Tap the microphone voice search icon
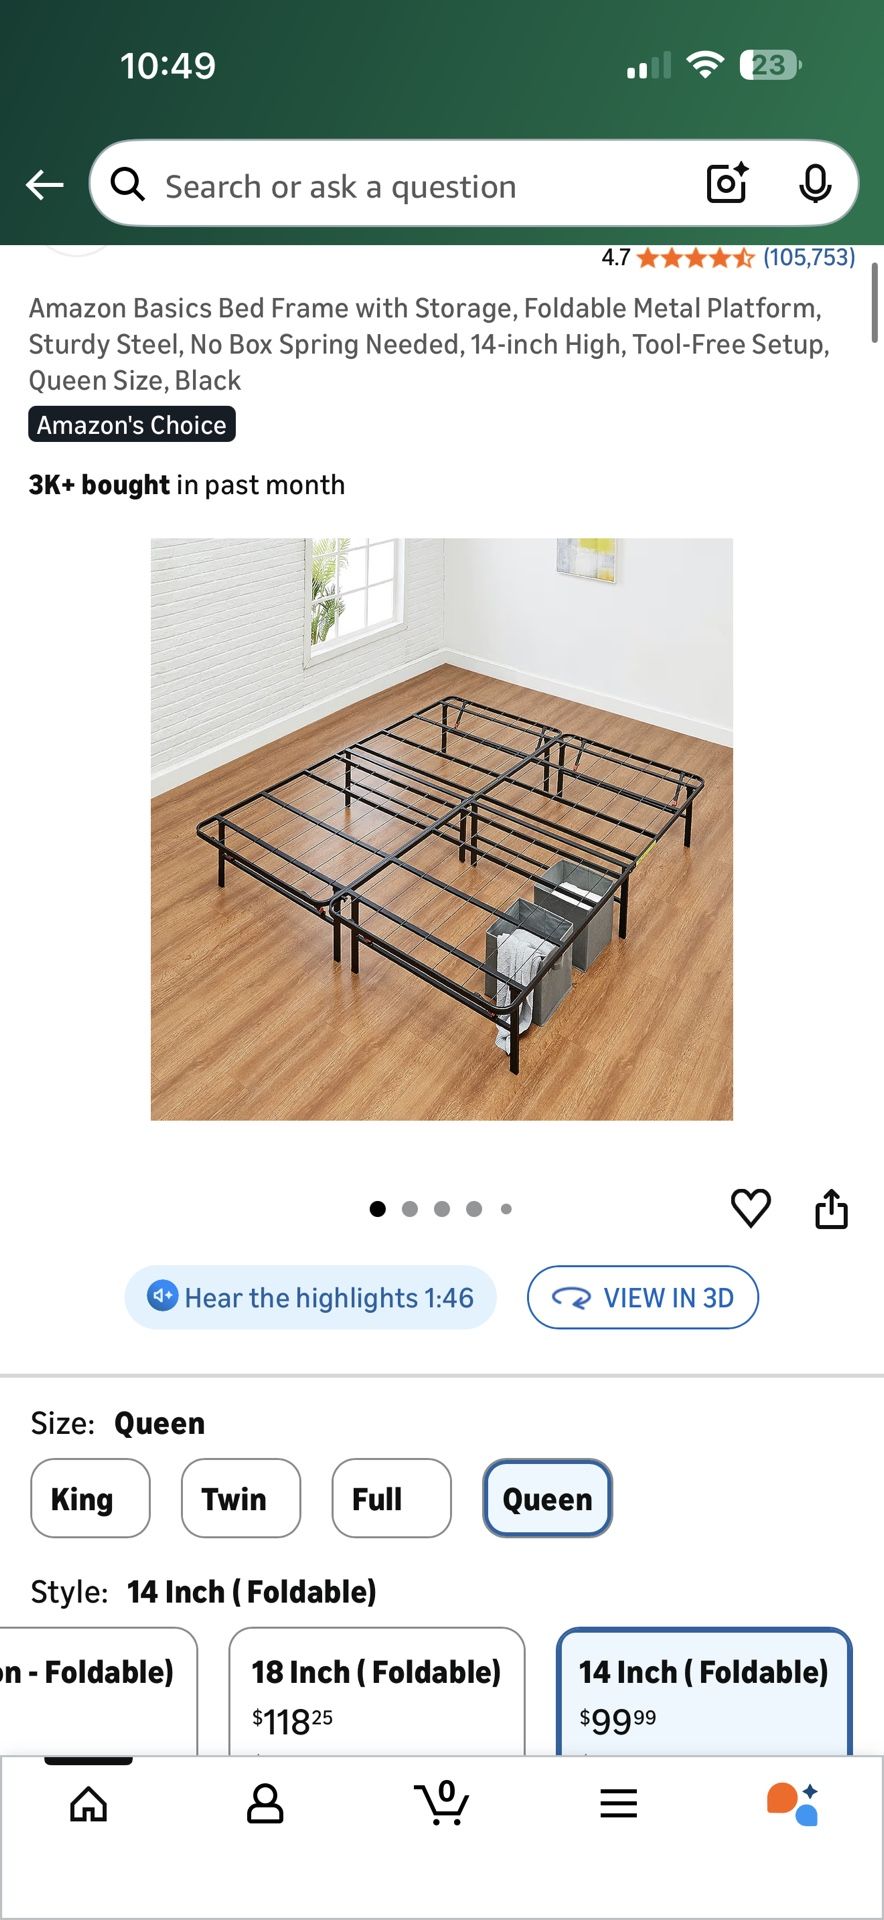The width and height of the screenshot is (884, 1920). [x=815, y=183]
